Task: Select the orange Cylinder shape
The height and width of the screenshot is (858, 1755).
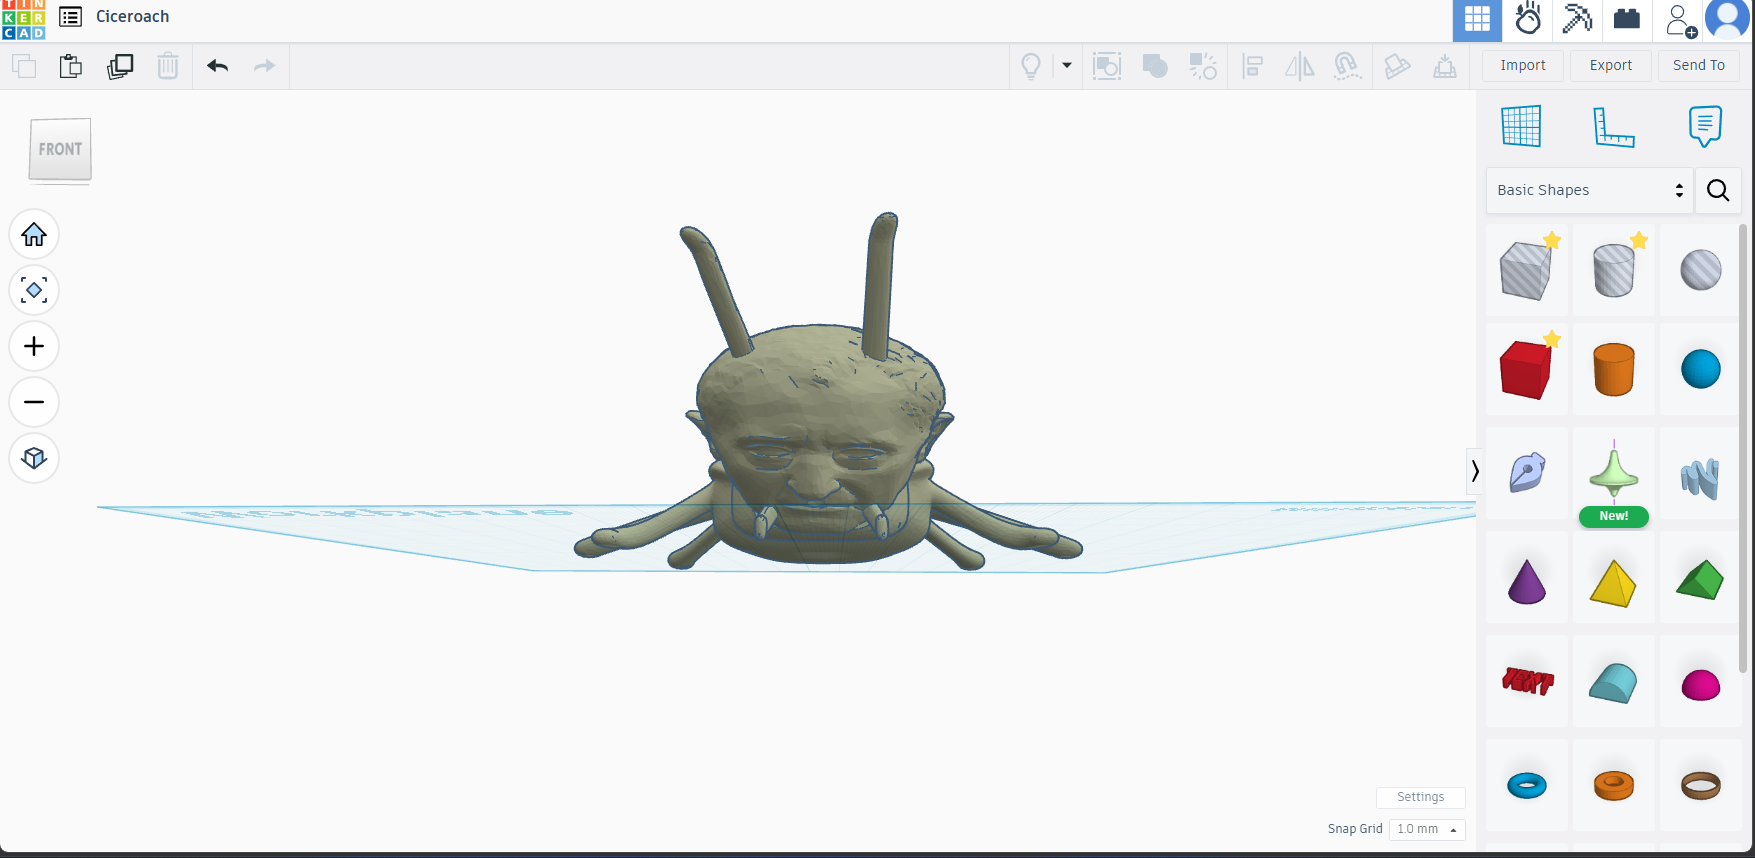Action: pos(1613,369)
